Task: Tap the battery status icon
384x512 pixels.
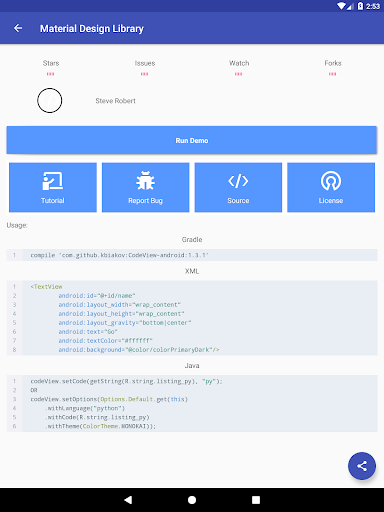Action: coord(360,6)
